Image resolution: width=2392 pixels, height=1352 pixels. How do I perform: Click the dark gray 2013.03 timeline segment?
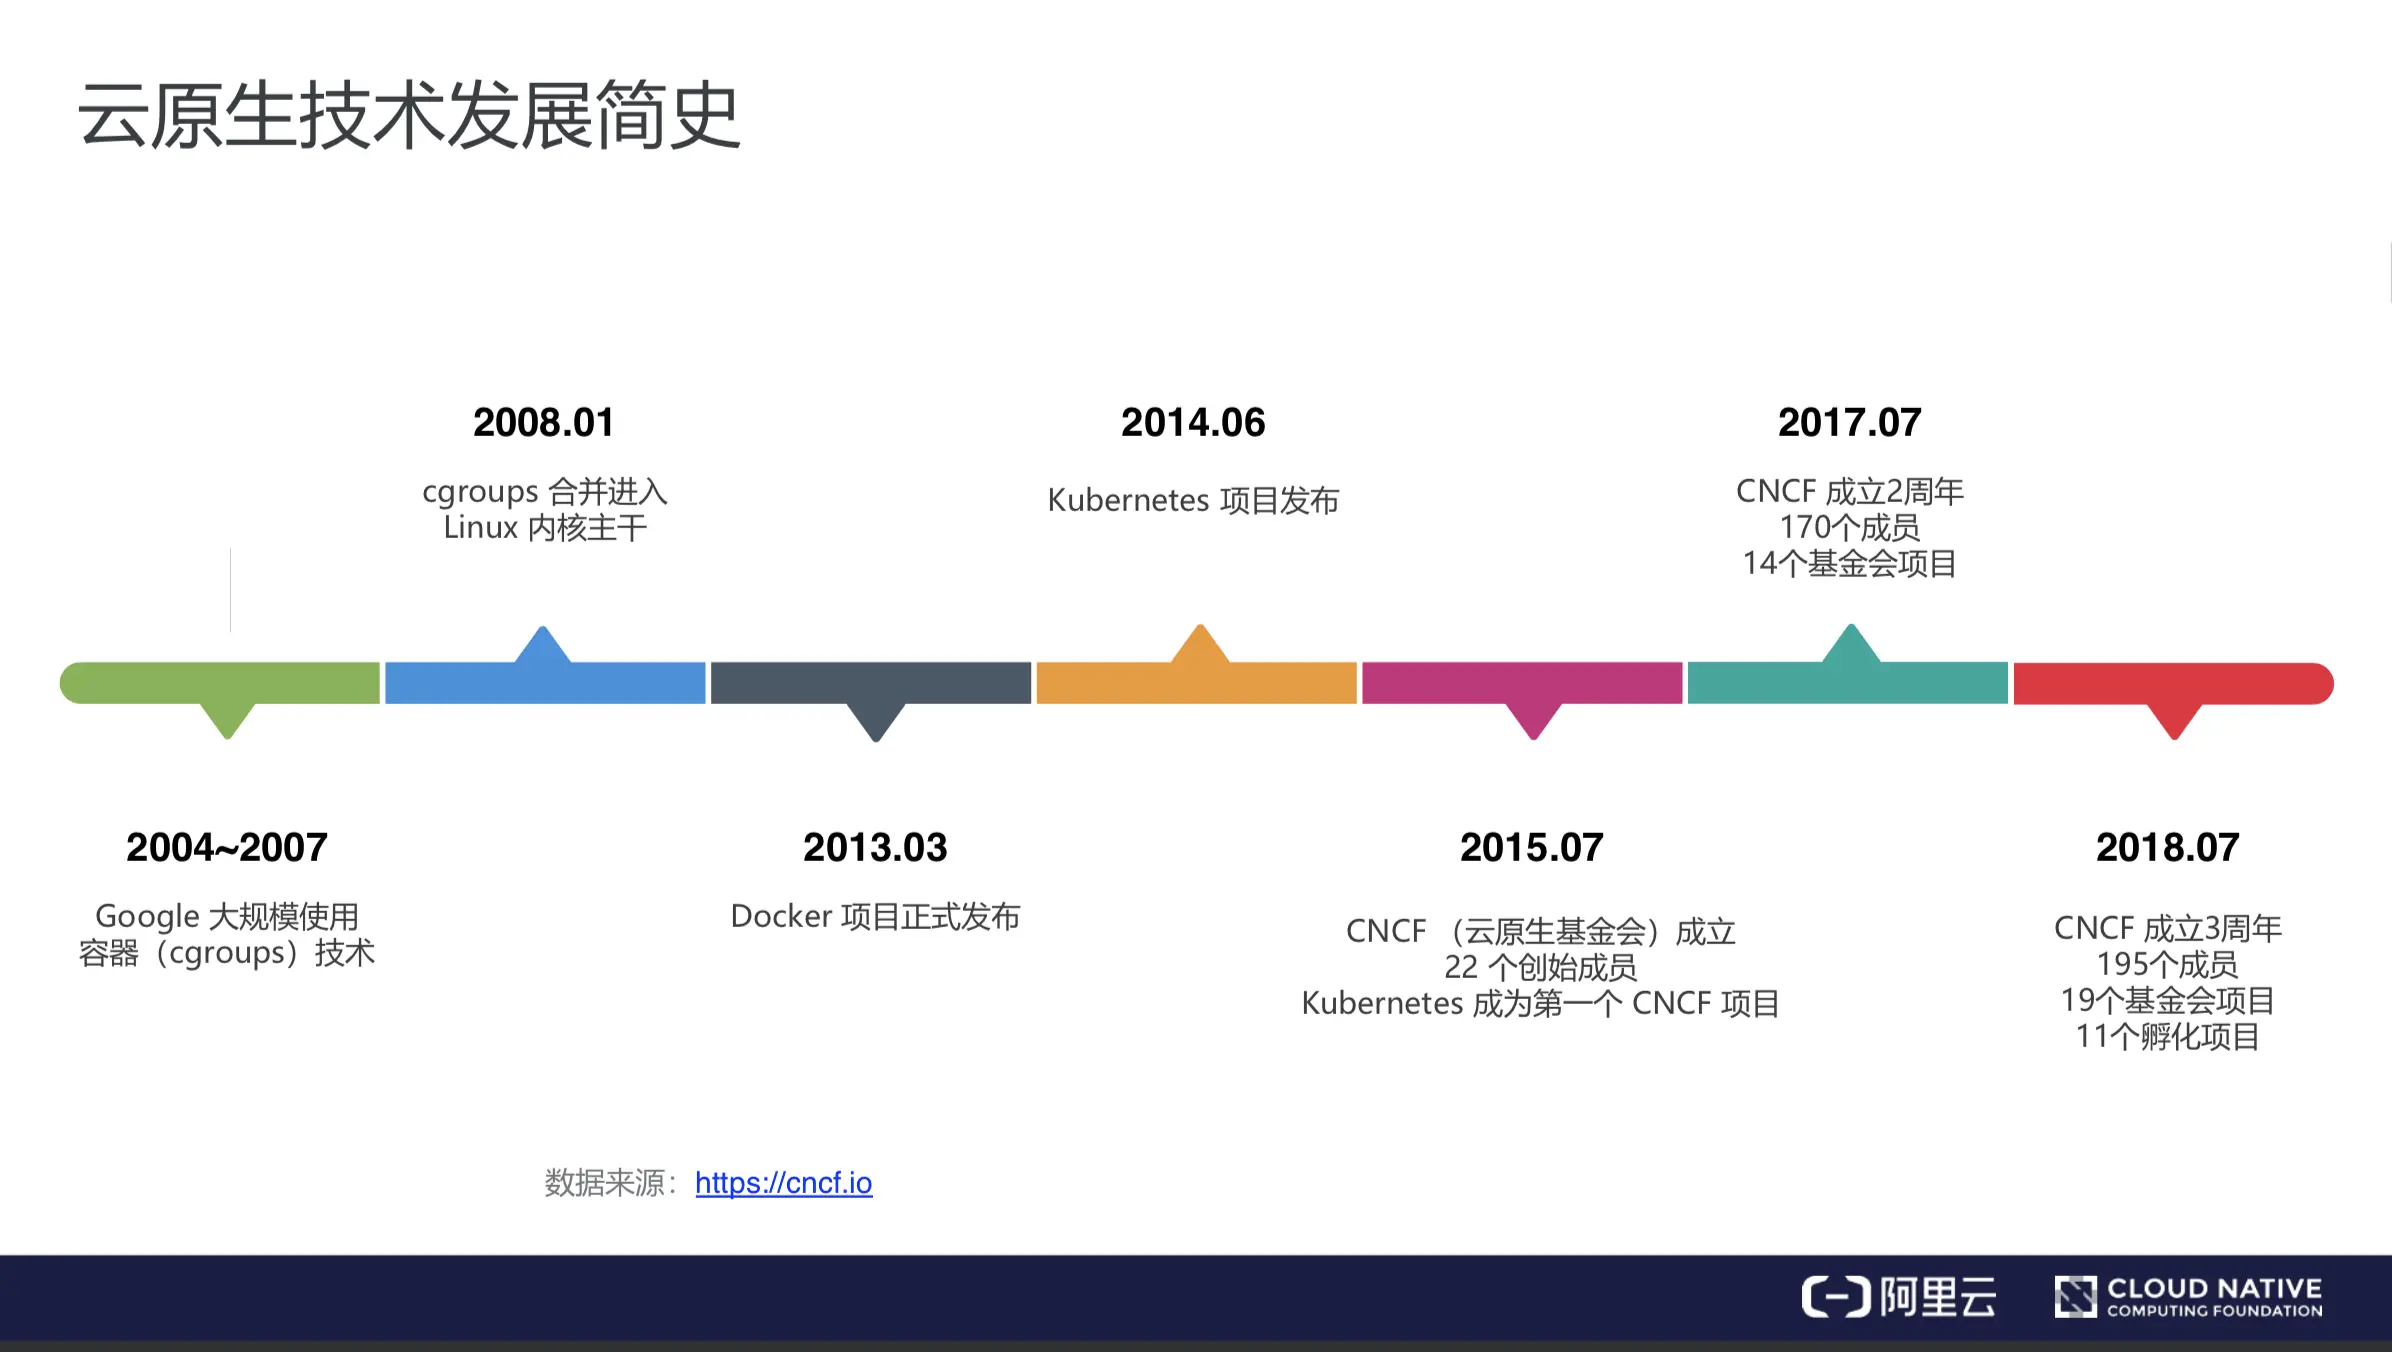[870, 683]
